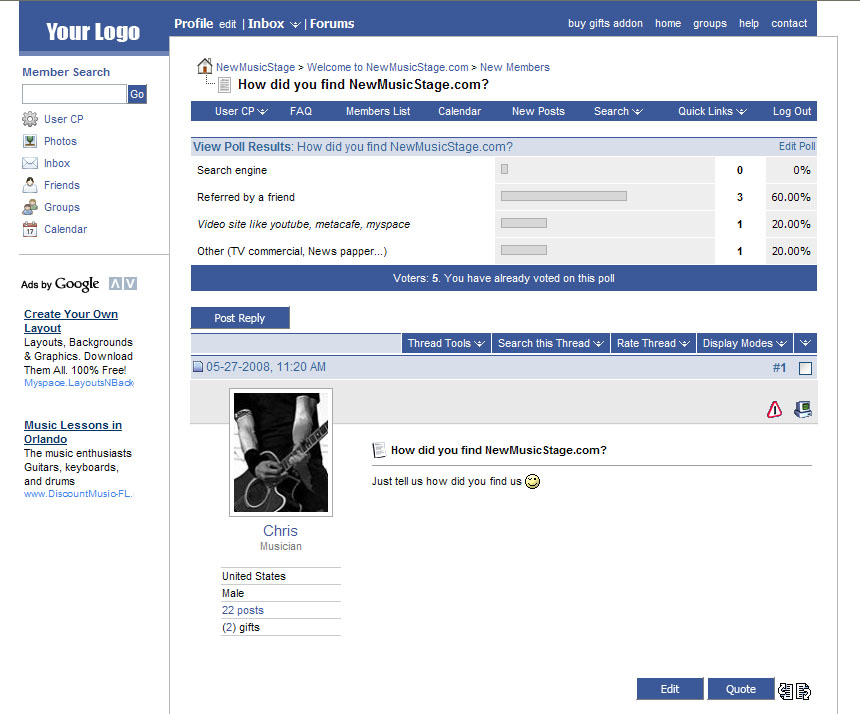The width and height of the screenshot is (860, 714).
Task: Click the Friends person icon in sidebar
Action: (x=30, y=185)
